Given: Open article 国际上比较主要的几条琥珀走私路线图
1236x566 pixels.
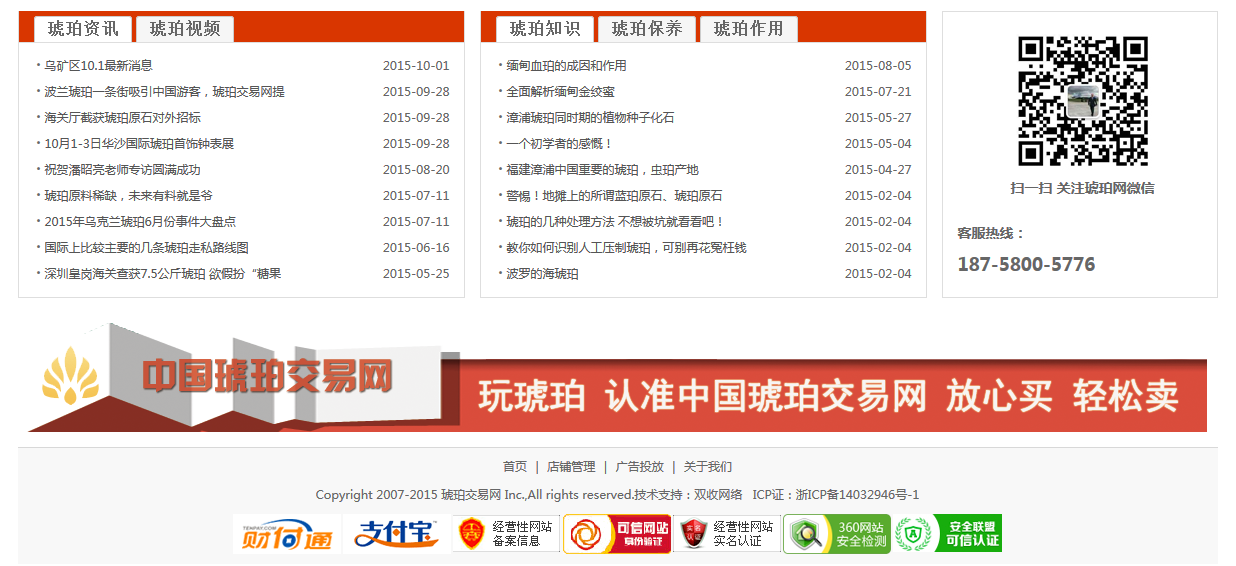Looking at the screenshot, I should [146, 248].
